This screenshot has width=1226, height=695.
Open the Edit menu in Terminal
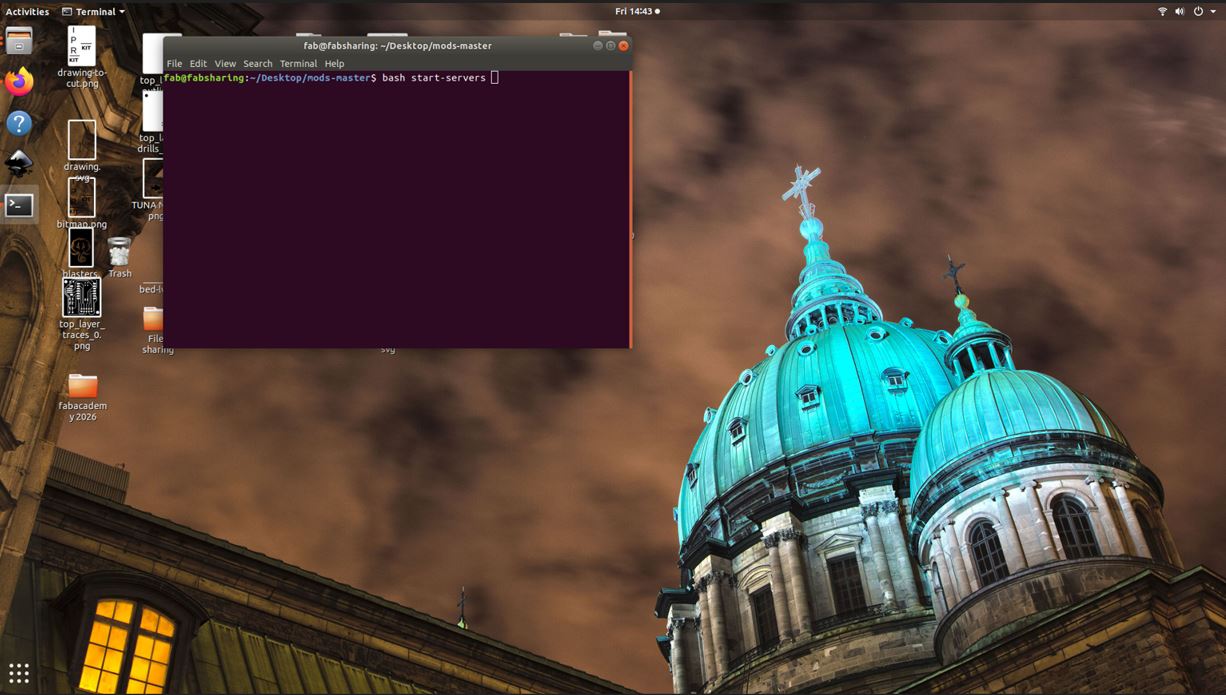[x=198, y=63]
